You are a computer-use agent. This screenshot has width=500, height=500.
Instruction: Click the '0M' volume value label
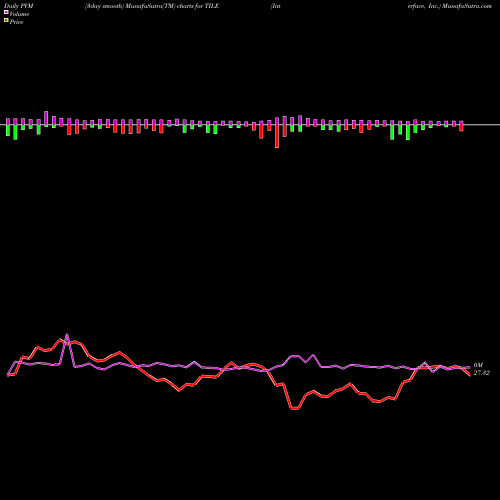[x=478, y=365]
